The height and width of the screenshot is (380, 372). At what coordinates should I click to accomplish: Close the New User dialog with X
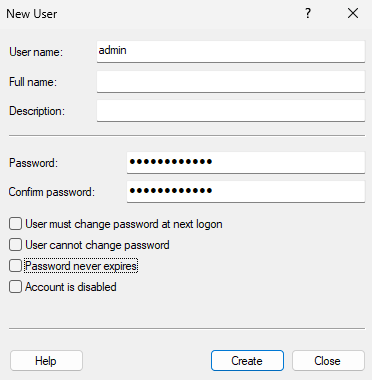click(353, 14)
